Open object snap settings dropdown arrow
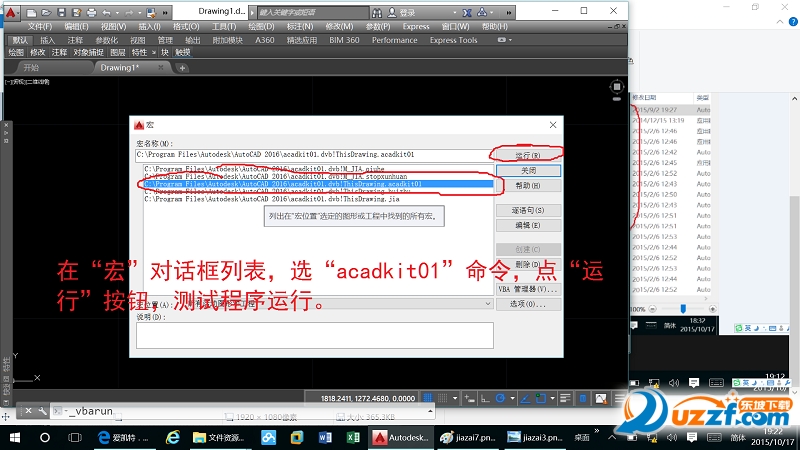 (553, 398)
